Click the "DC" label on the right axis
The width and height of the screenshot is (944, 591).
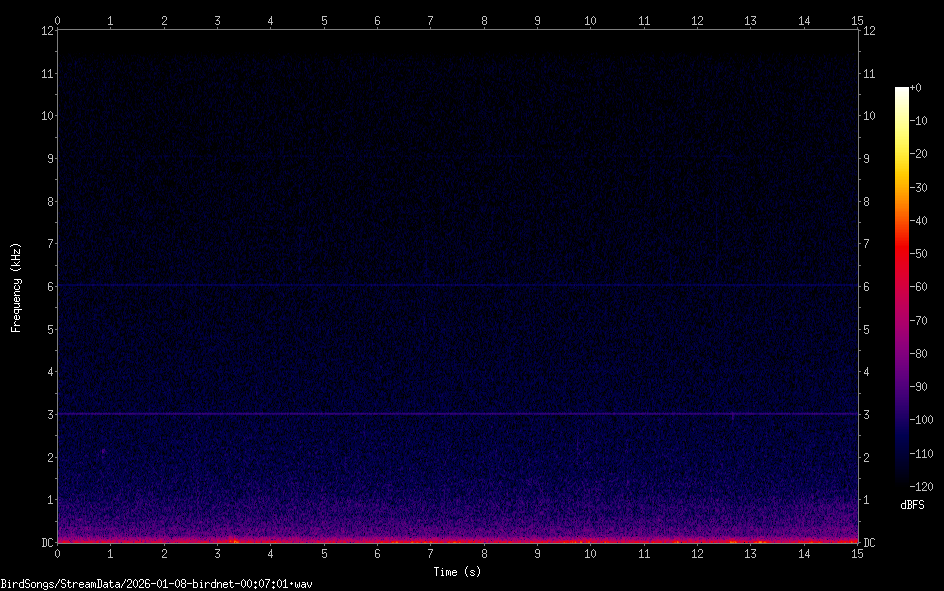point(869,543)
